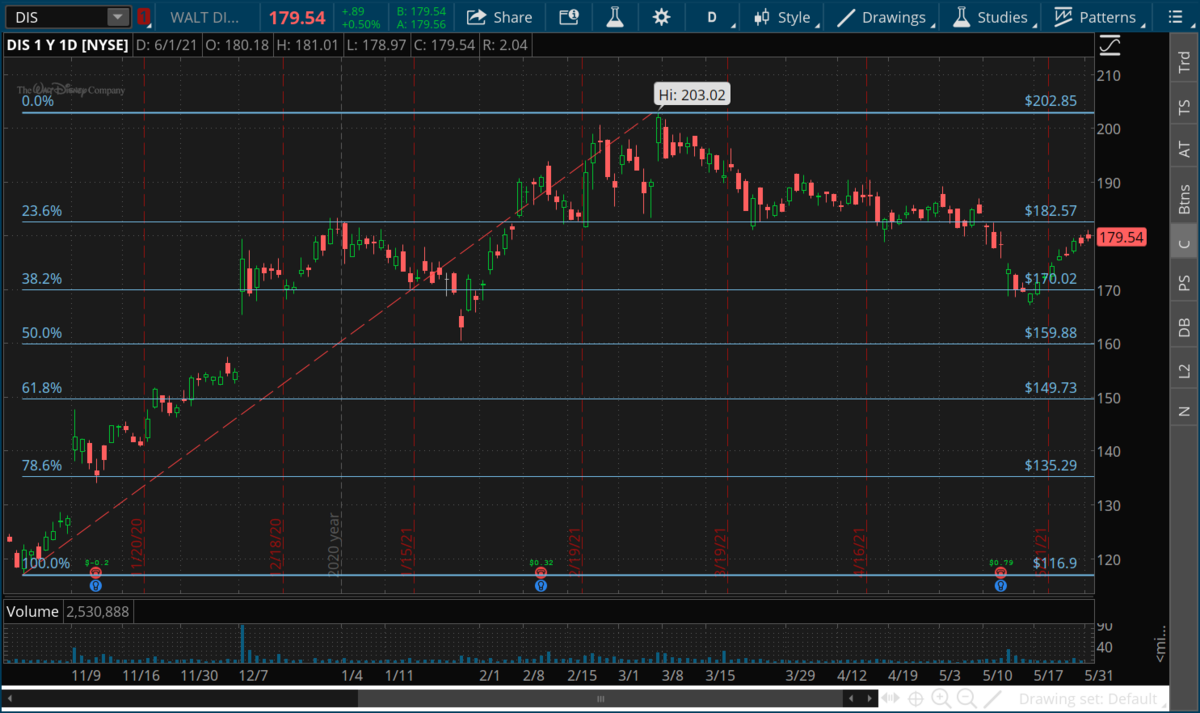Image resolution: width=1200 pixels, height=713 pixels.
Task: Open the Btns sidebar tab
Action: point(1184,199)
